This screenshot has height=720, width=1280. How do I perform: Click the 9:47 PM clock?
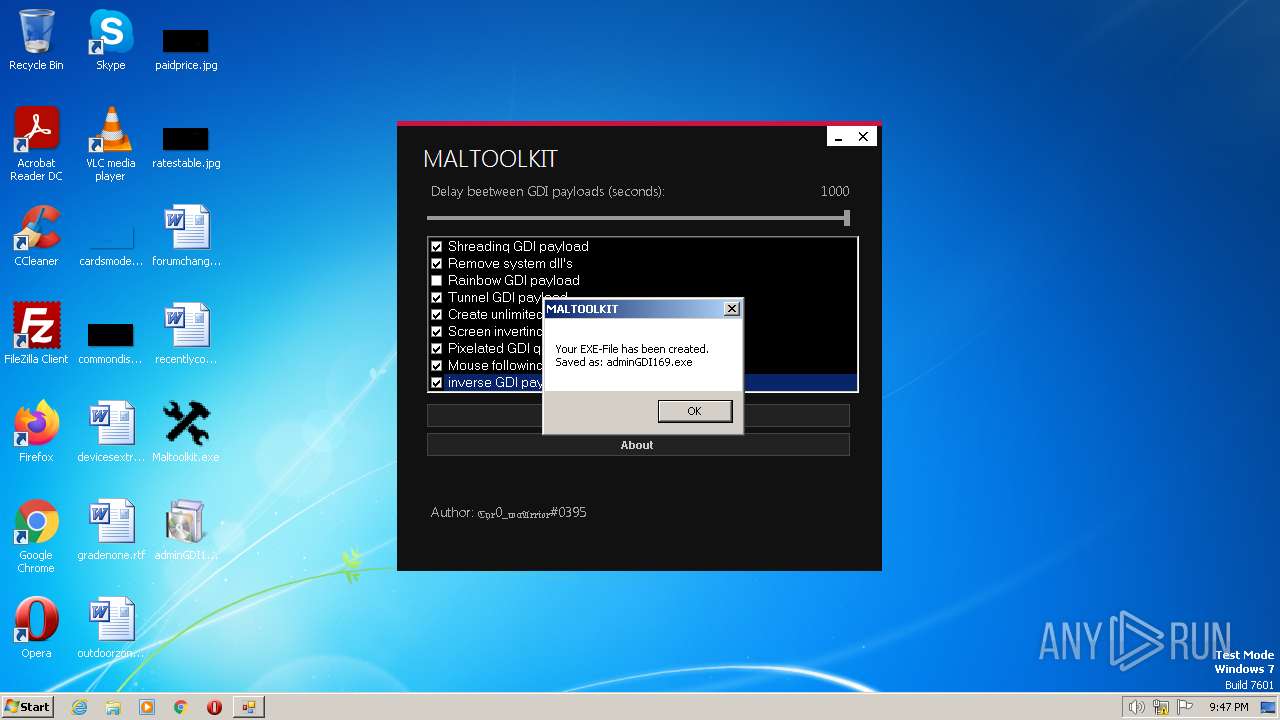coord(1228,707)
